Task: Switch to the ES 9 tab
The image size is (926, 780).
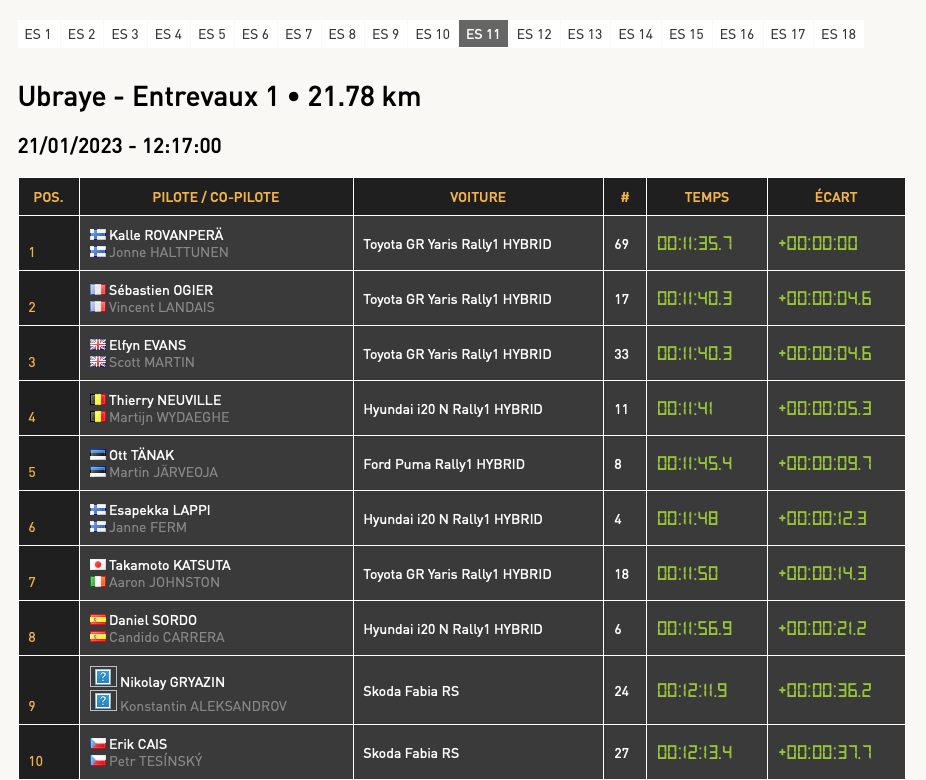Action: pyautogui.click(x=386, y=34)
